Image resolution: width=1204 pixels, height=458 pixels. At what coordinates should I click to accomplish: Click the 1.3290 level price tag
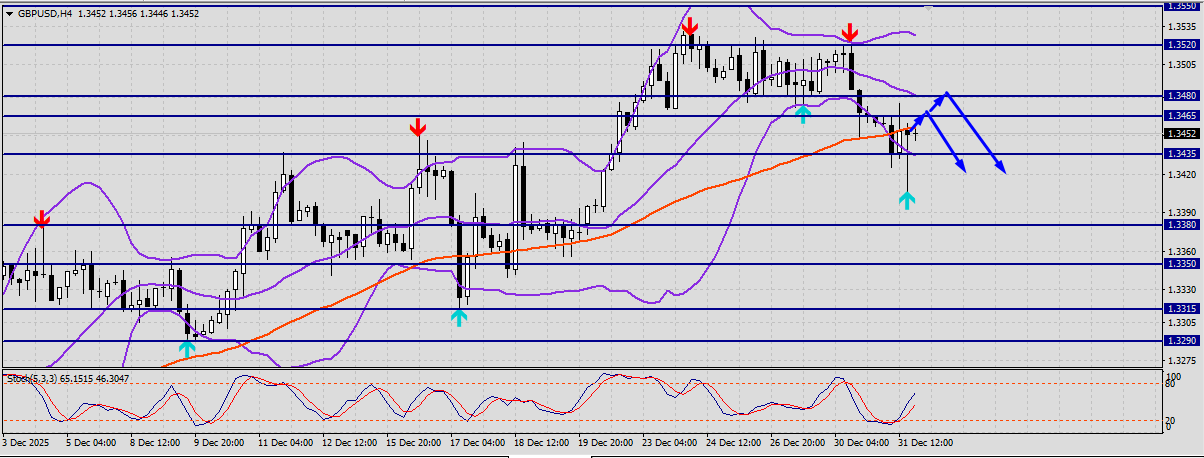1181,341
